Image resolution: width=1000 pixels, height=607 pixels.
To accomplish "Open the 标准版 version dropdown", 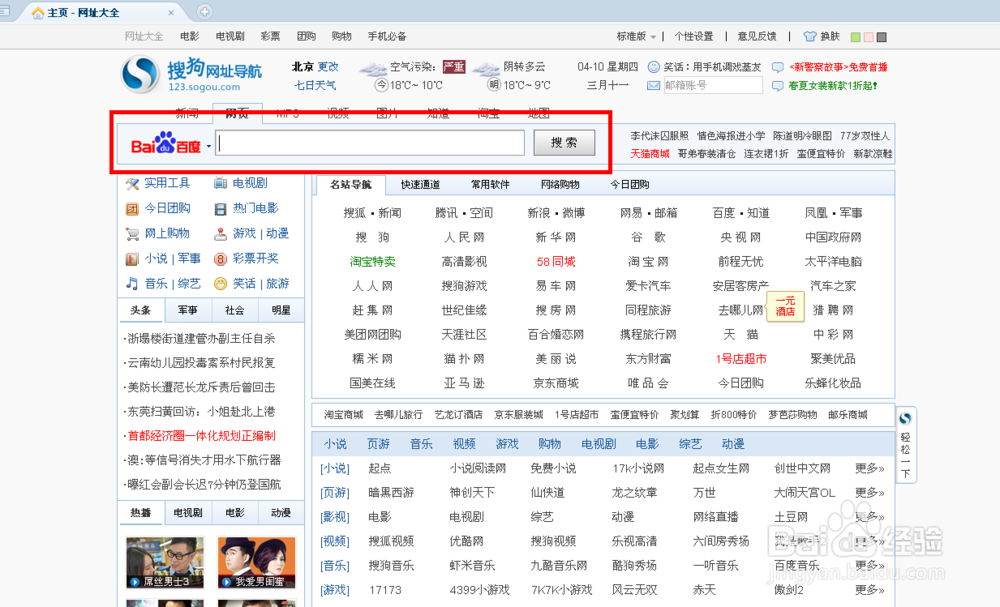I will [x=635, y=36].
